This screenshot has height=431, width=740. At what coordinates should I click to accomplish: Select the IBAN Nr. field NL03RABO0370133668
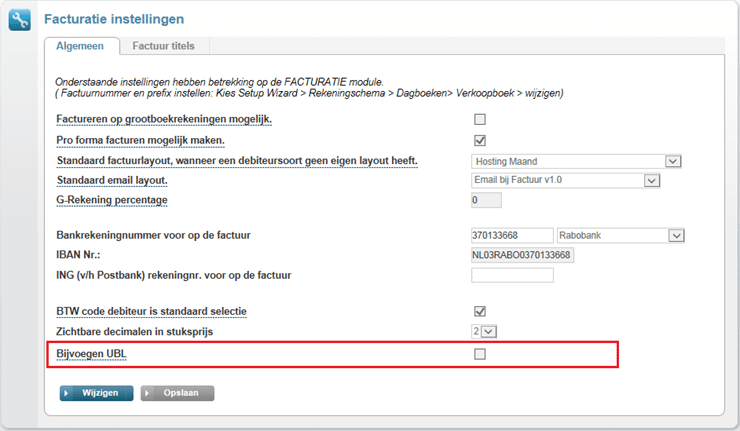522,255
